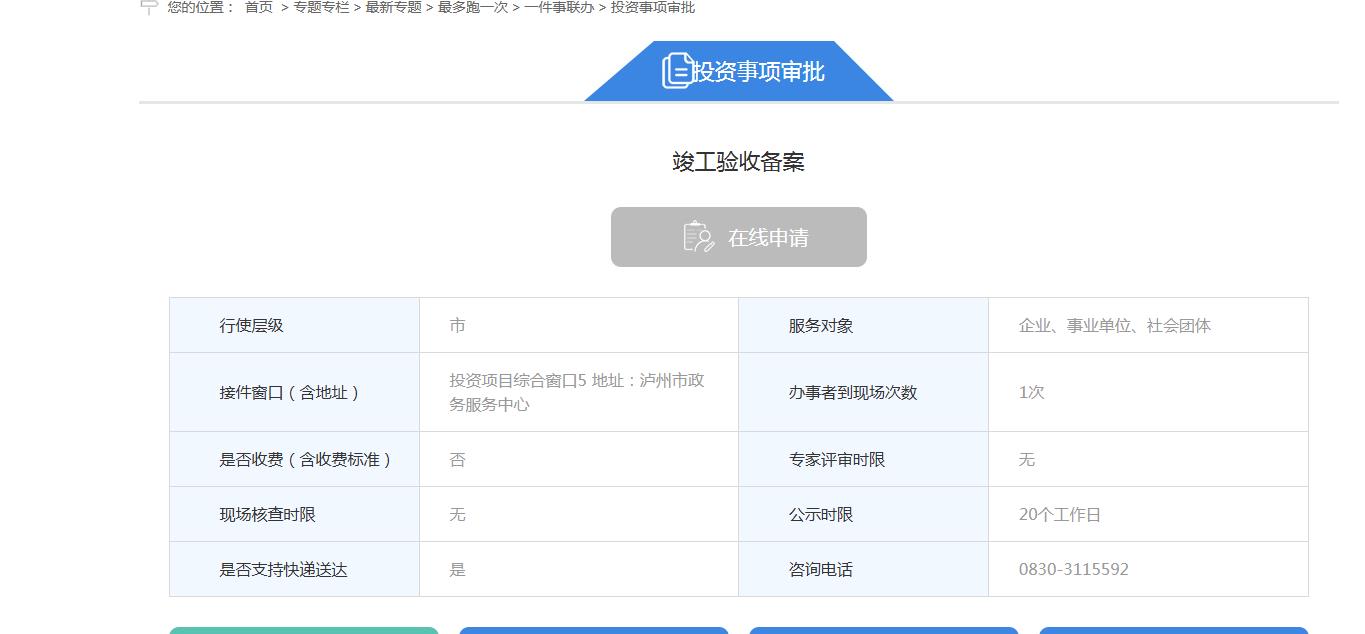Viewport: 1365px width, 634px height.
Task: Open the 专题专栏 breadcrumb link
Action: tap(320, 8)
